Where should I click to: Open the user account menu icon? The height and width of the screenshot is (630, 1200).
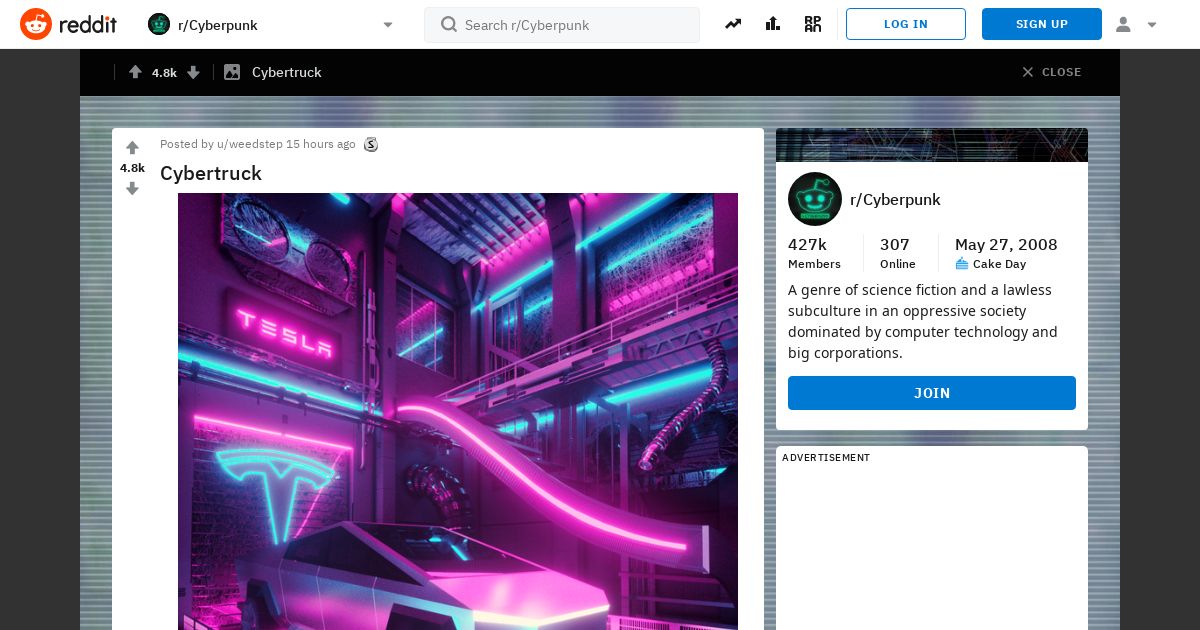click(1123, 24)
